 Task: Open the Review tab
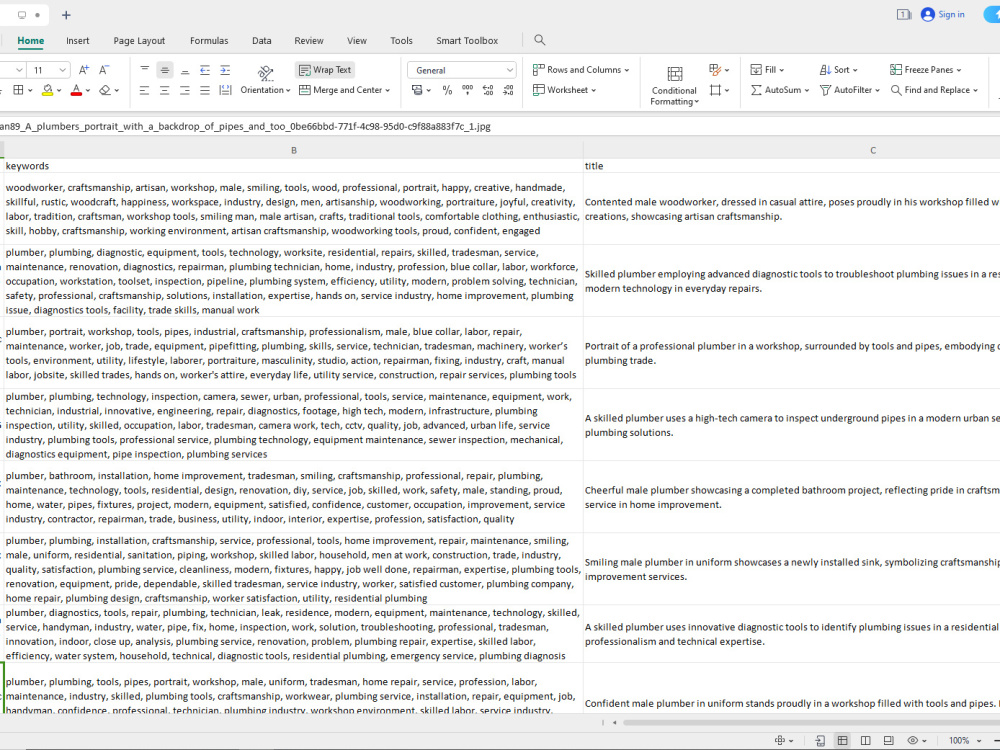tap(309, 41)
